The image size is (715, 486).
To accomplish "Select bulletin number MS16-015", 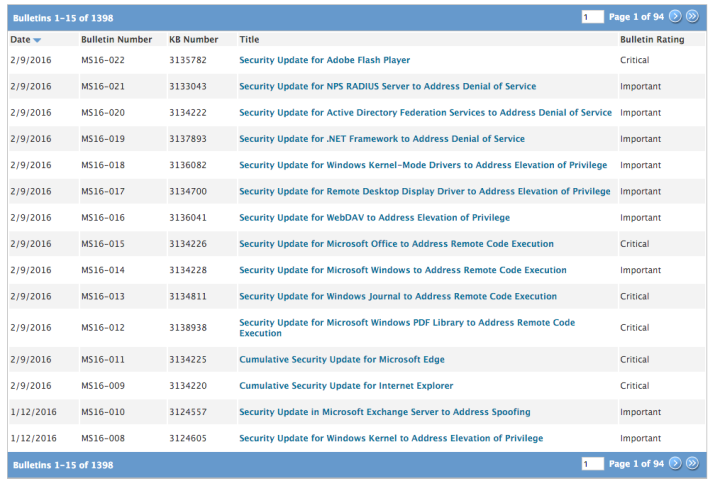I will (x=103, y=244).
